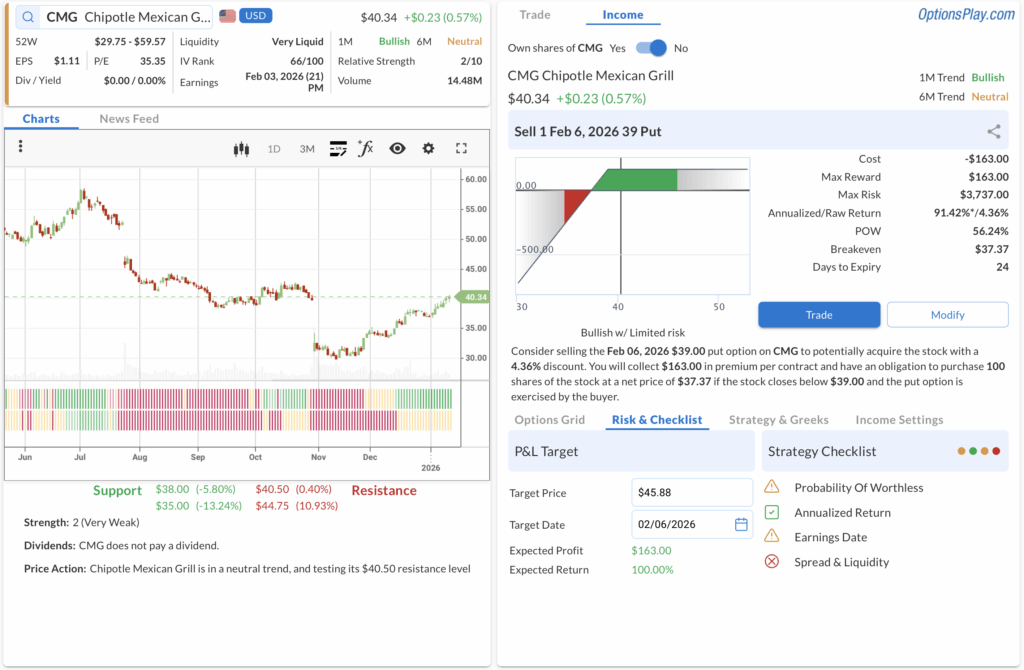Toggle the Own shares of CMG switch
Image resolution: width=1024 pixels, height=670 pixels.
click(x=651, y=48)
